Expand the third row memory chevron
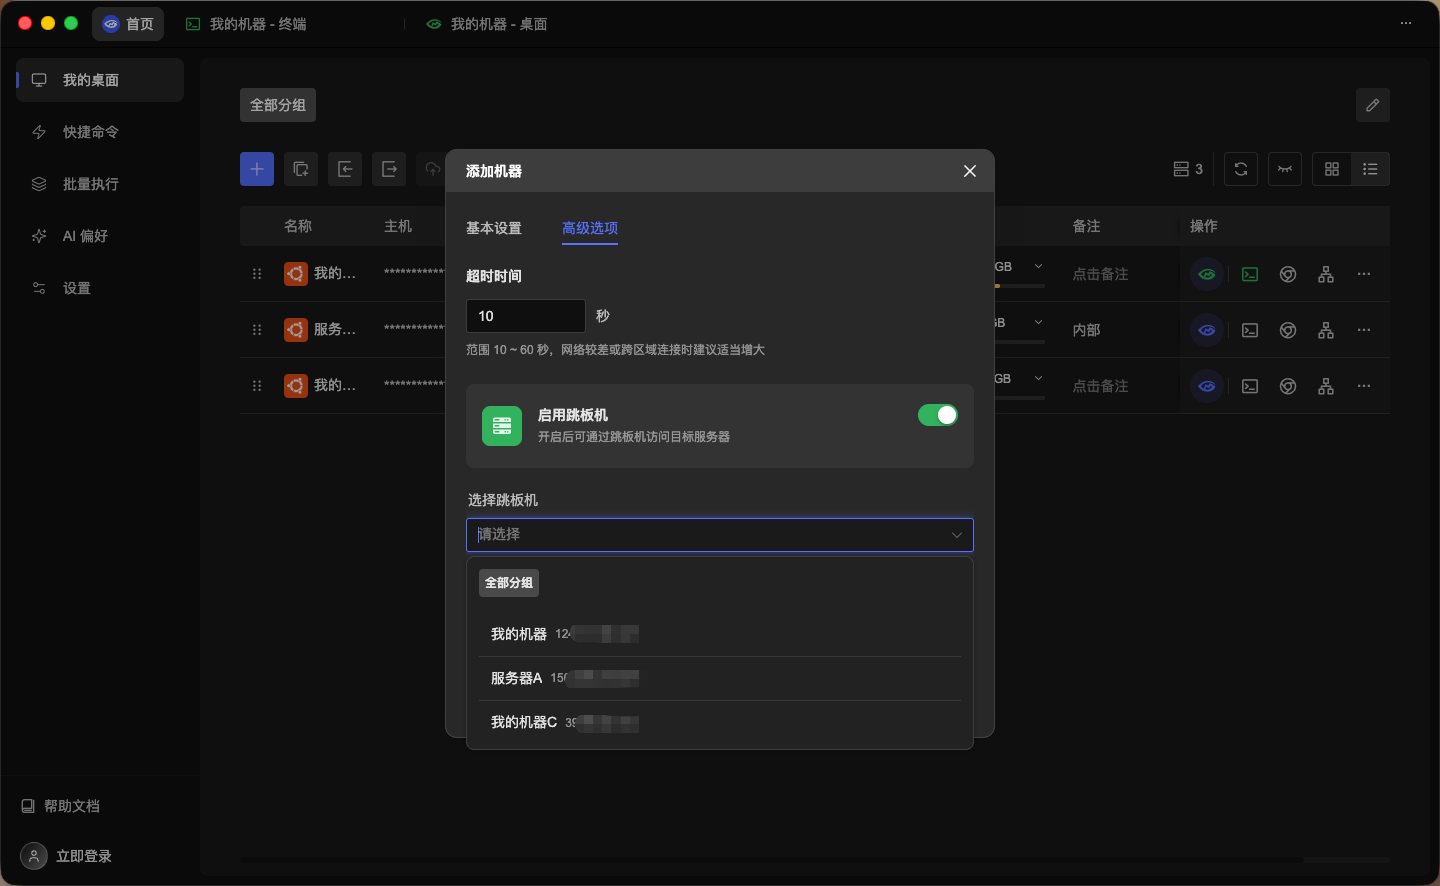The height and width of the screenshot is (886, 1440). coord(1038,378)
